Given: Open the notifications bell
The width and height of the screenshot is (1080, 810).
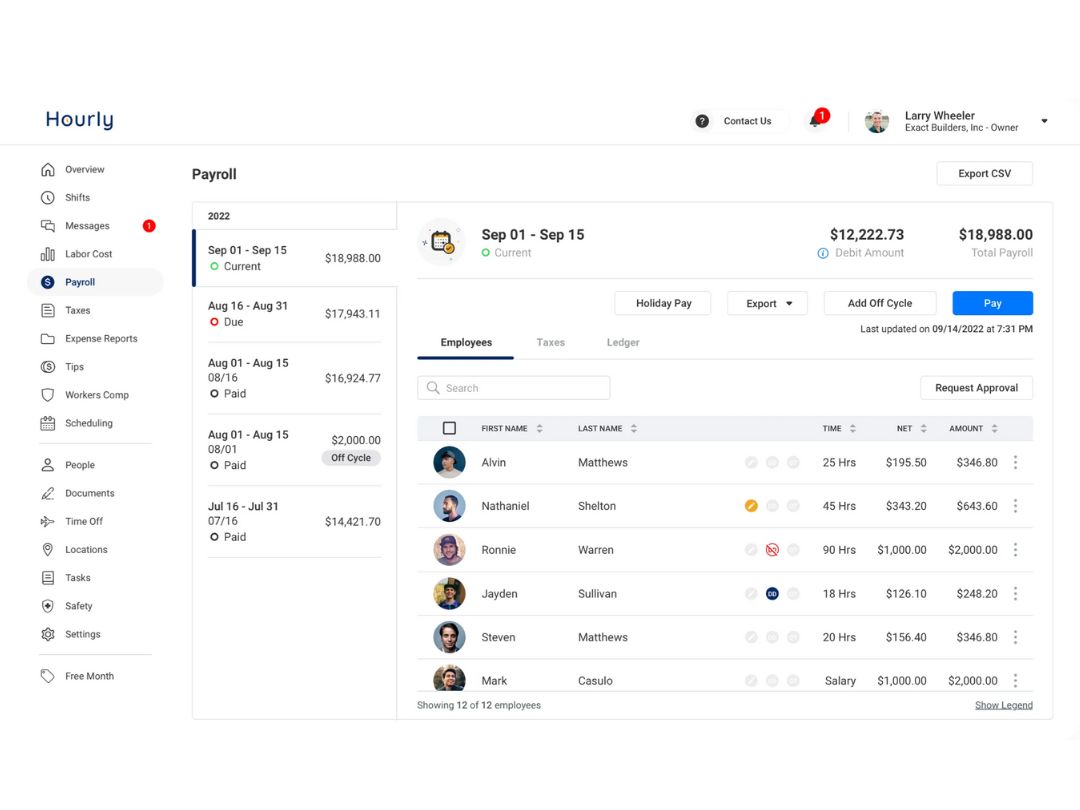Looking at the screenshot, I should [816, 120].
